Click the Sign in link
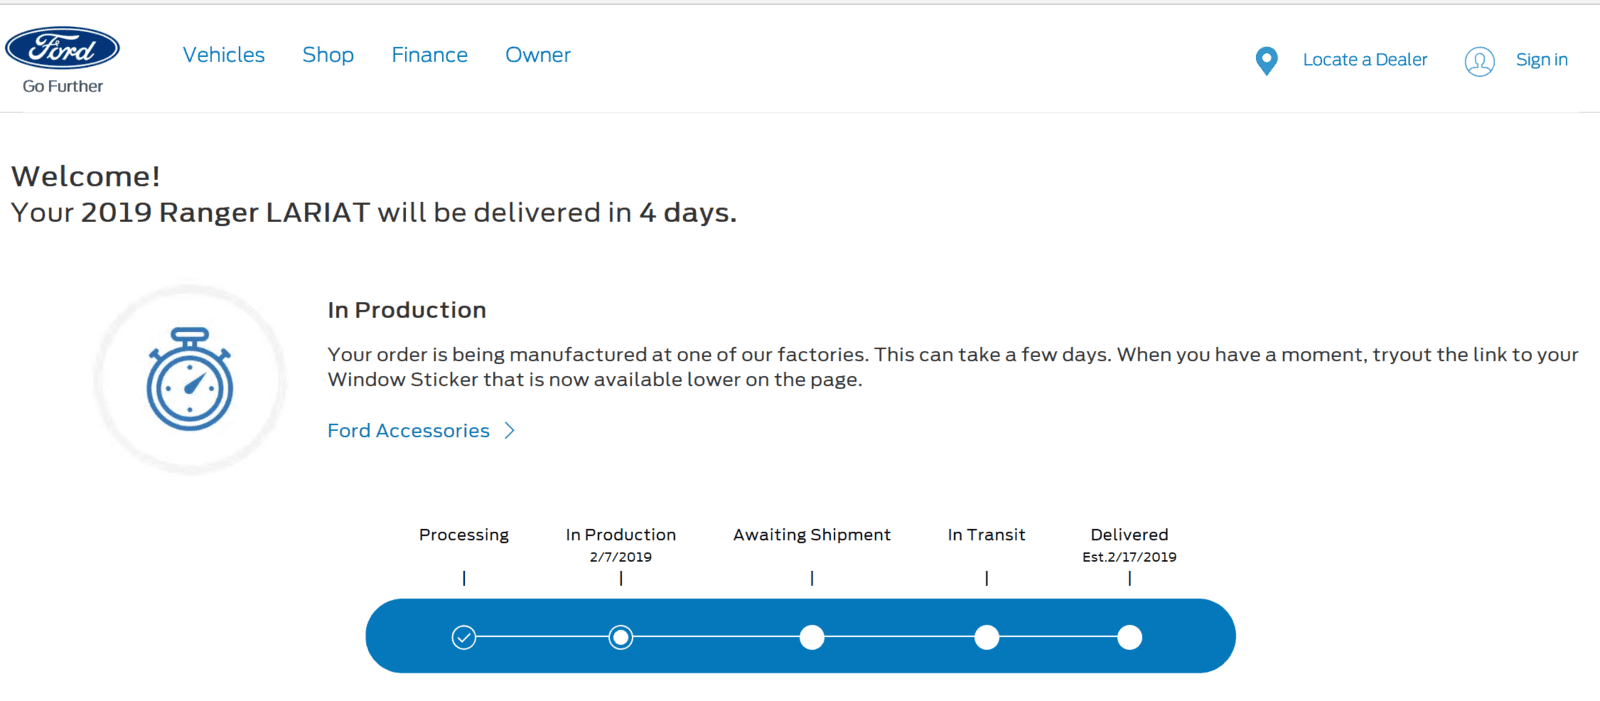This screenshot has width=1600, height=701. tap(1542, 60)
